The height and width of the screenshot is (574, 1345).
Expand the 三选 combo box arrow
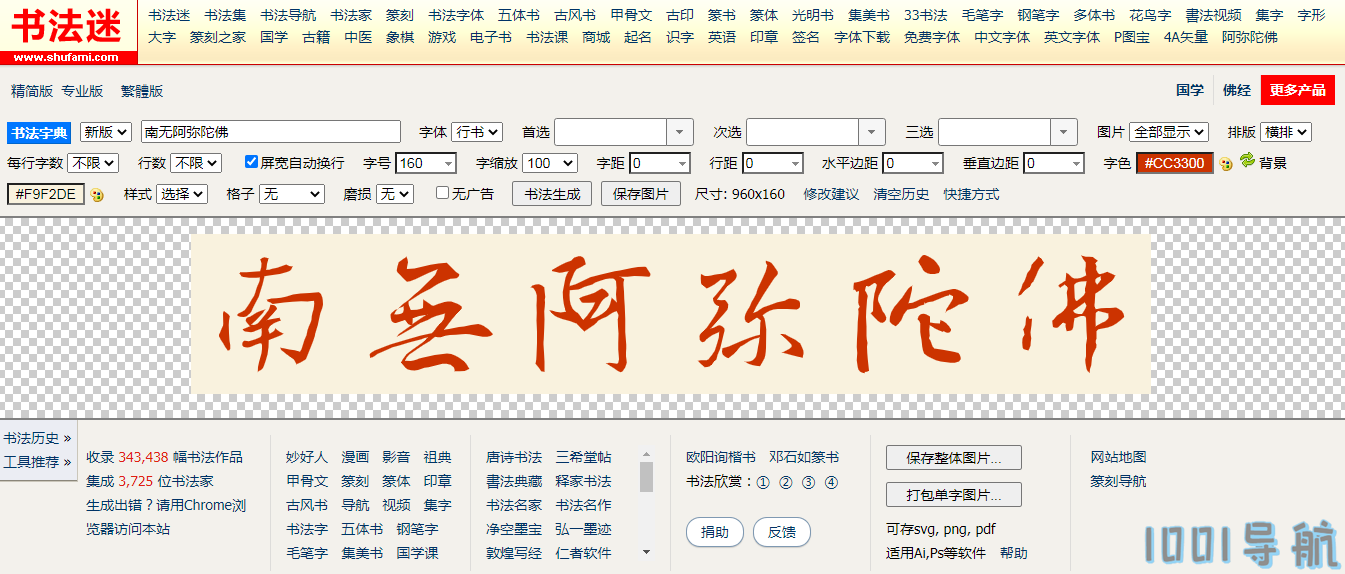click(x=1064, y=132)
